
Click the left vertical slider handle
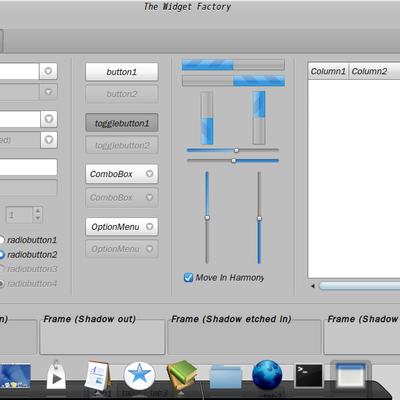pos(207,218)
